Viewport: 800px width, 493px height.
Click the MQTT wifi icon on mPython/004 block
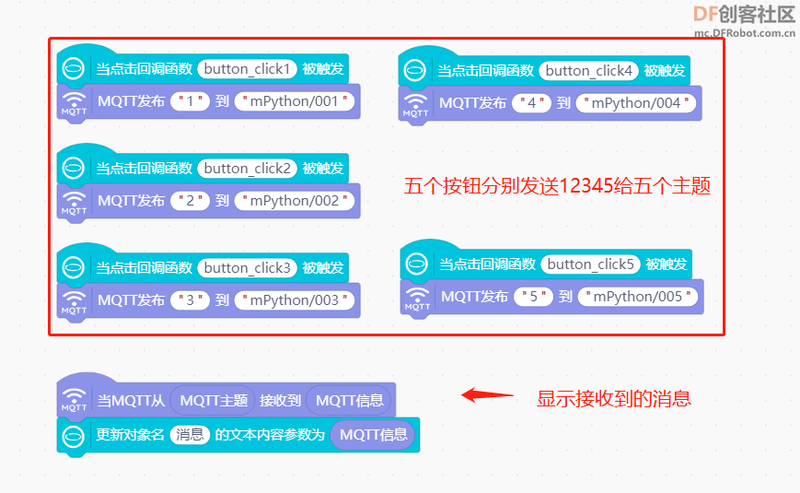pos(415,105)
